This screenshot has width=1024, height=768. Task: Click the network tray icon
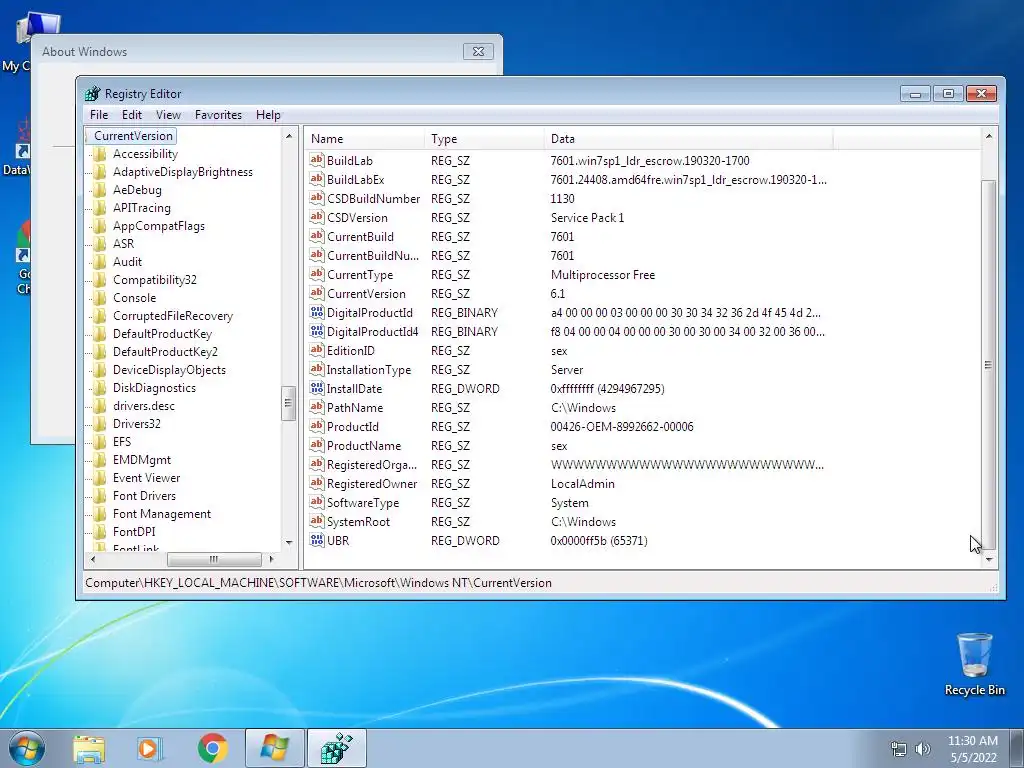(899, 749)
